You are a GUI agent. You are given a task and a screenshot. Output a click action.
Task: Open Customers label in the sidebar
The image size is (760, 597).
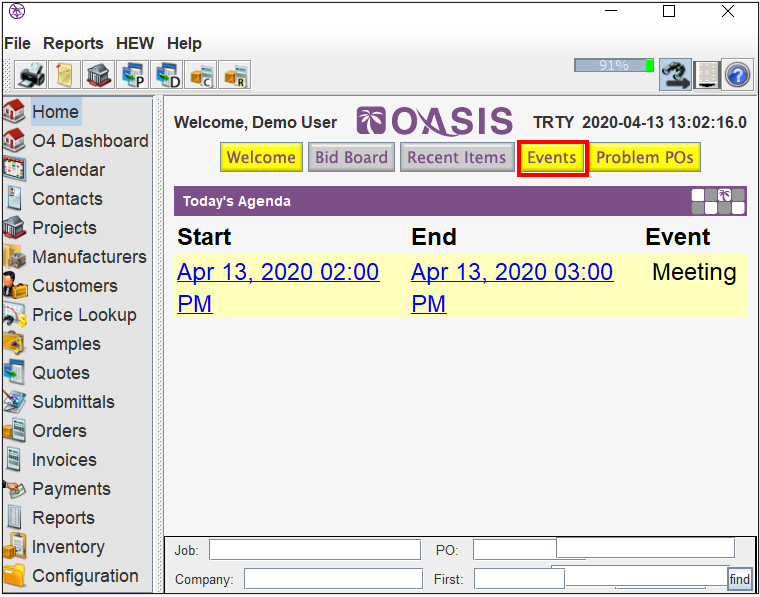tap(75, 286)
